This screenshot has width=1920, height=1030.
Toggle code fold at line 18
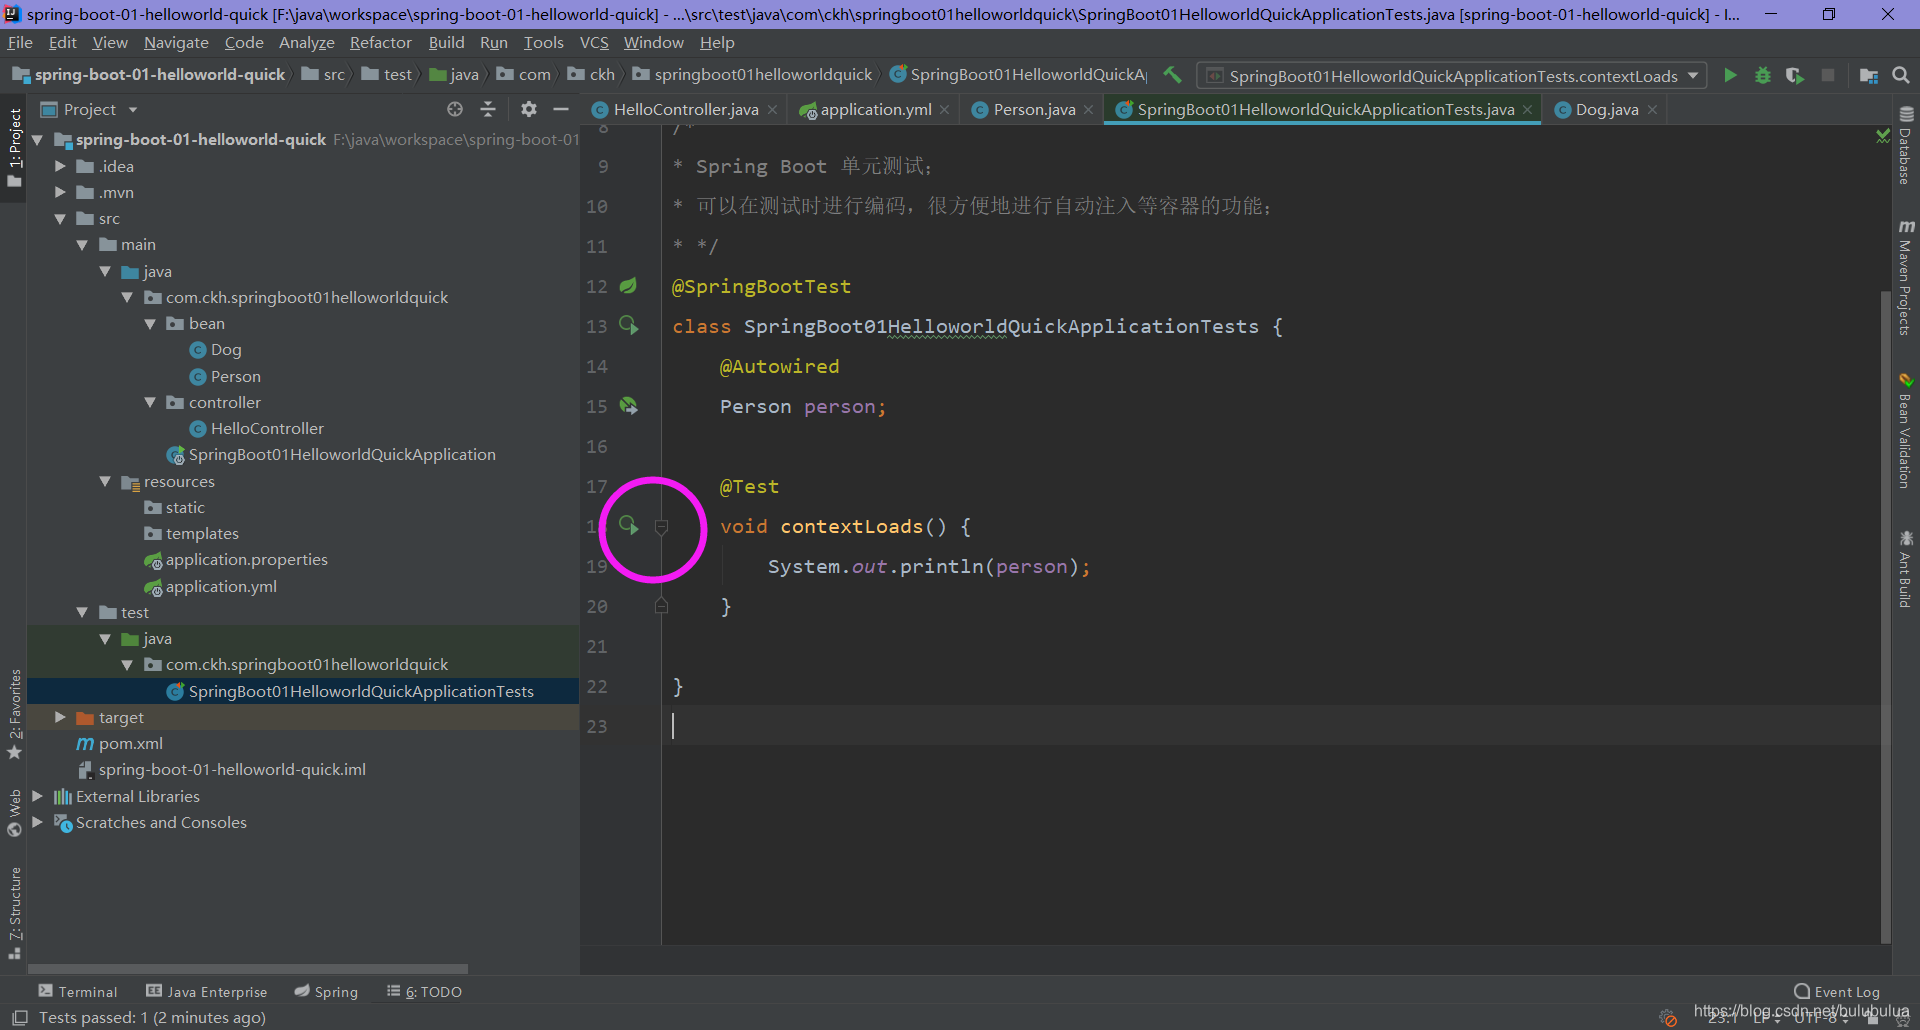click(x=661, y=527)
